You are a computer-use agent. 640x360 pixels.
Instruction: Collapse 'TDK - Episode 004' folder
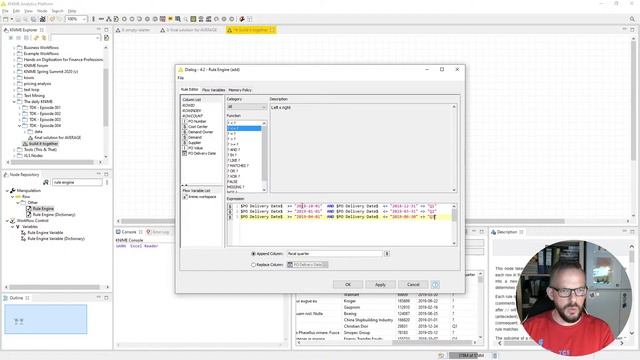coord(19,126)
